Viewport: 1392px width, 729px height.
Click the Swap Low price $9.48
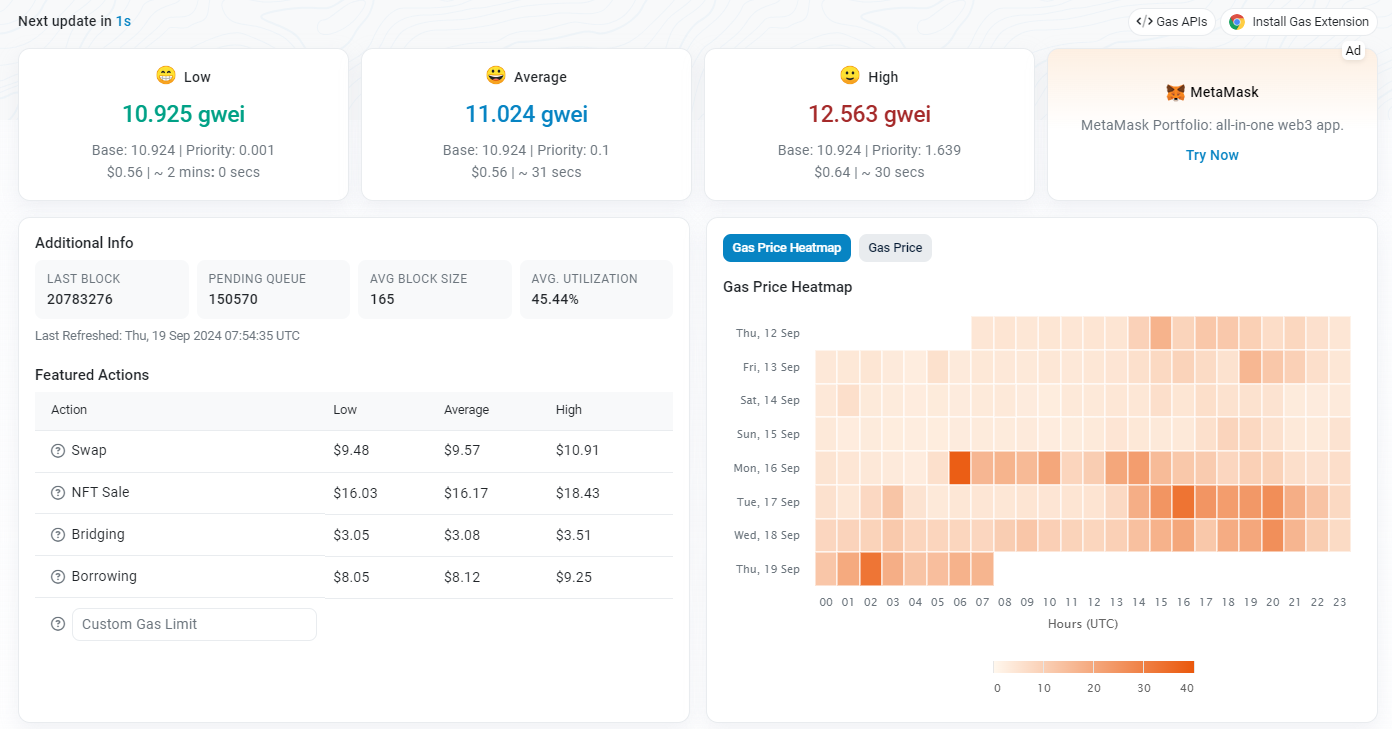click(351, 451)
